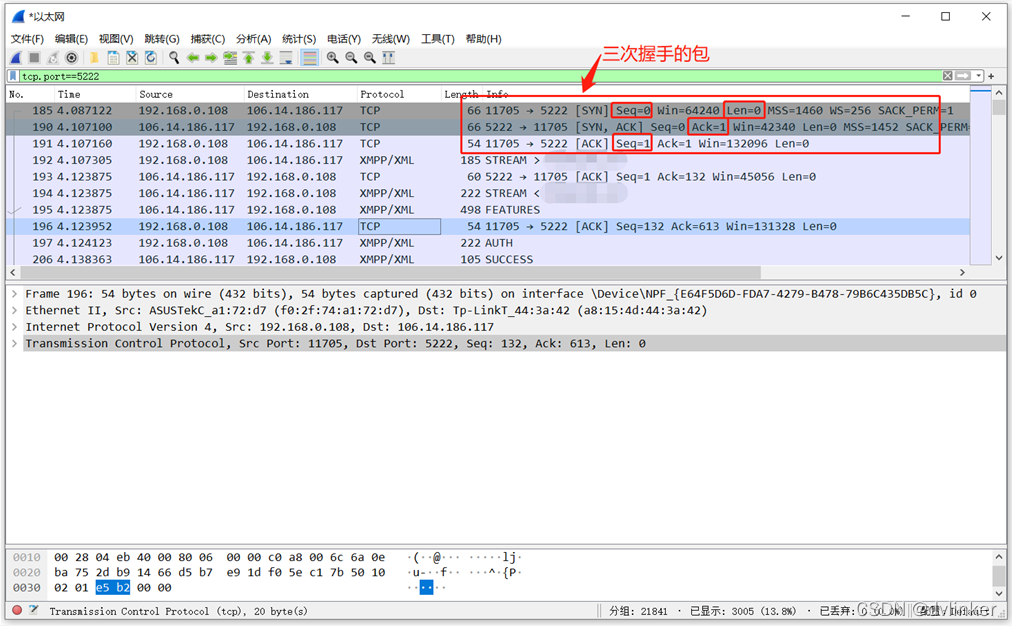
Task: Click the find packet magnifier icon
Action: [174, 58]
